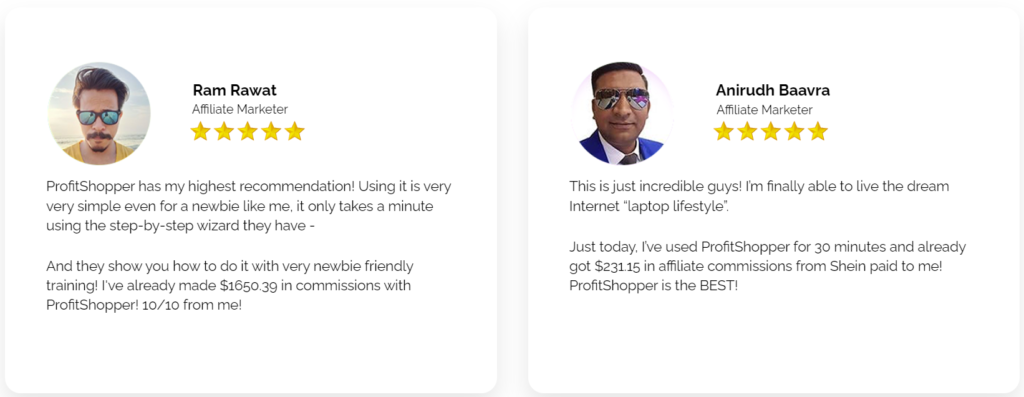1024x397 pixels.
Task: Click Affiliate Marketer label under Ram Rawat
Action: click(x=240, y=110)
